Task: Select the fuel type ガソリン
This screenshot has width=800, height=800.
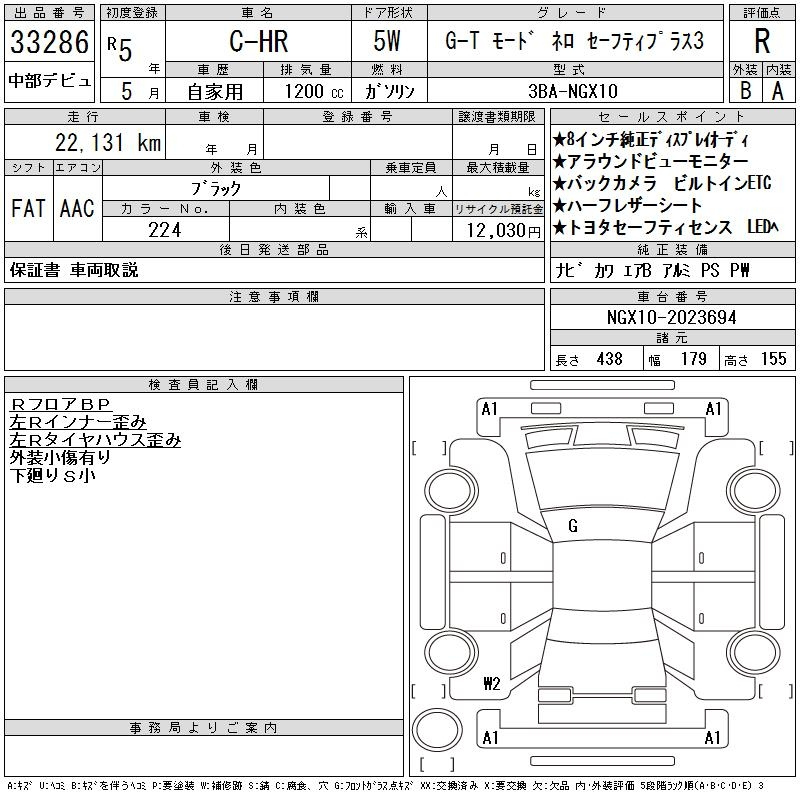Action: 390,91
